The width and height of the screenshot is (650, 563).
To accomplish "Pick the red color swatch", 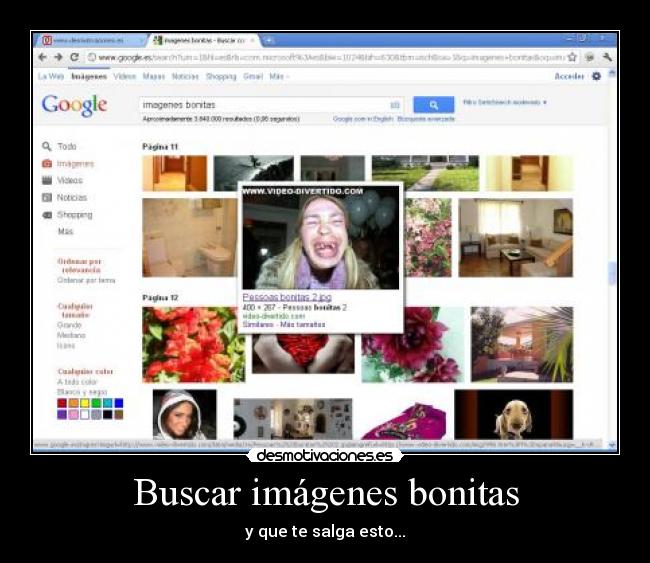I will click(62, 403).
